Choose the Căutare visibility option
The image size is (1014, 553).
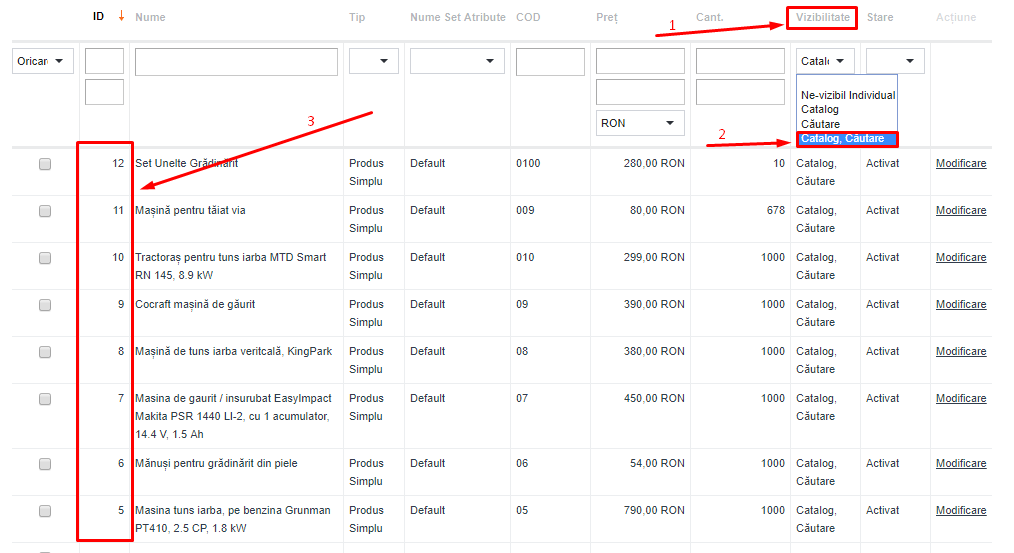point(821,124)
